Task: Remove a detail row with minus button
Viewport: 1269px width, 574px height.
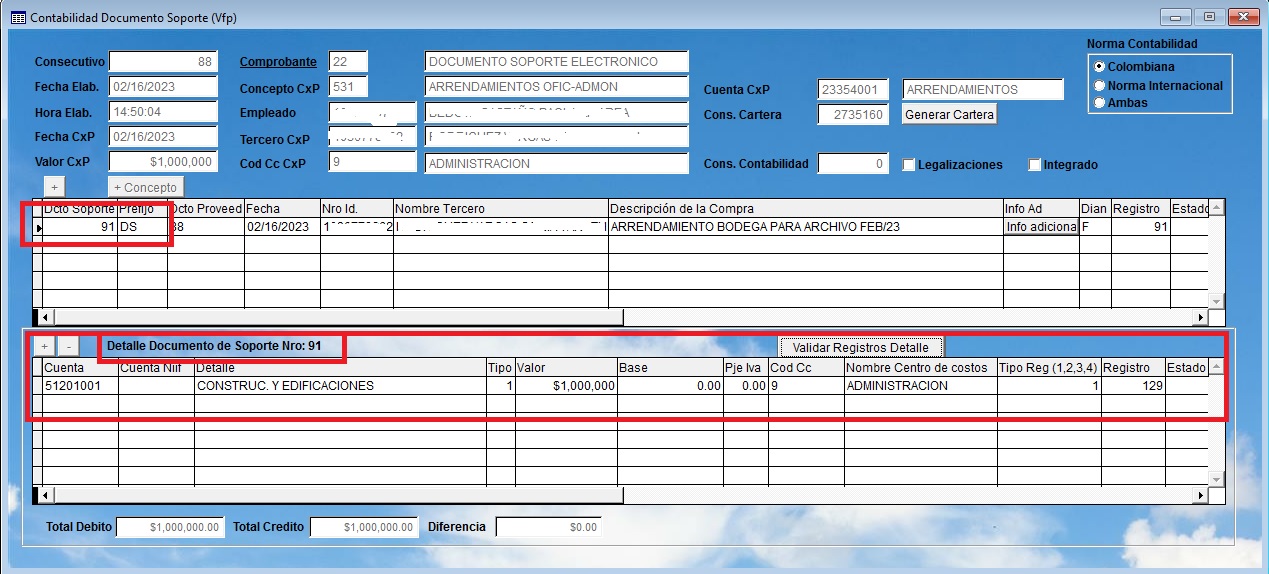Action: pos(67,346)
